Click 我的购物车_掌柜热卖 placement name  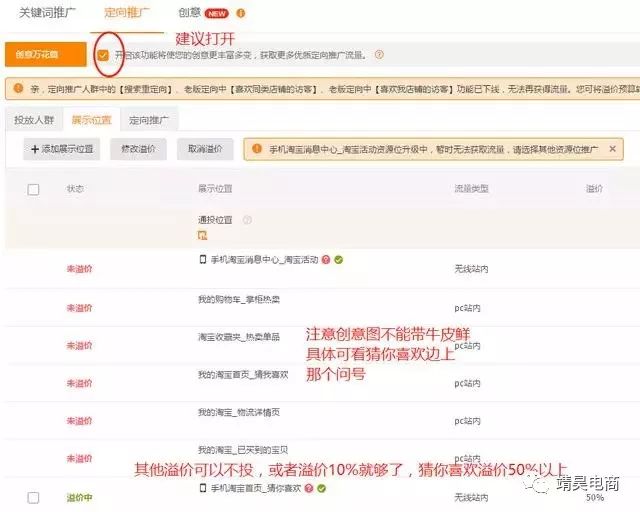pyautogui.click(x=239, y=300)
